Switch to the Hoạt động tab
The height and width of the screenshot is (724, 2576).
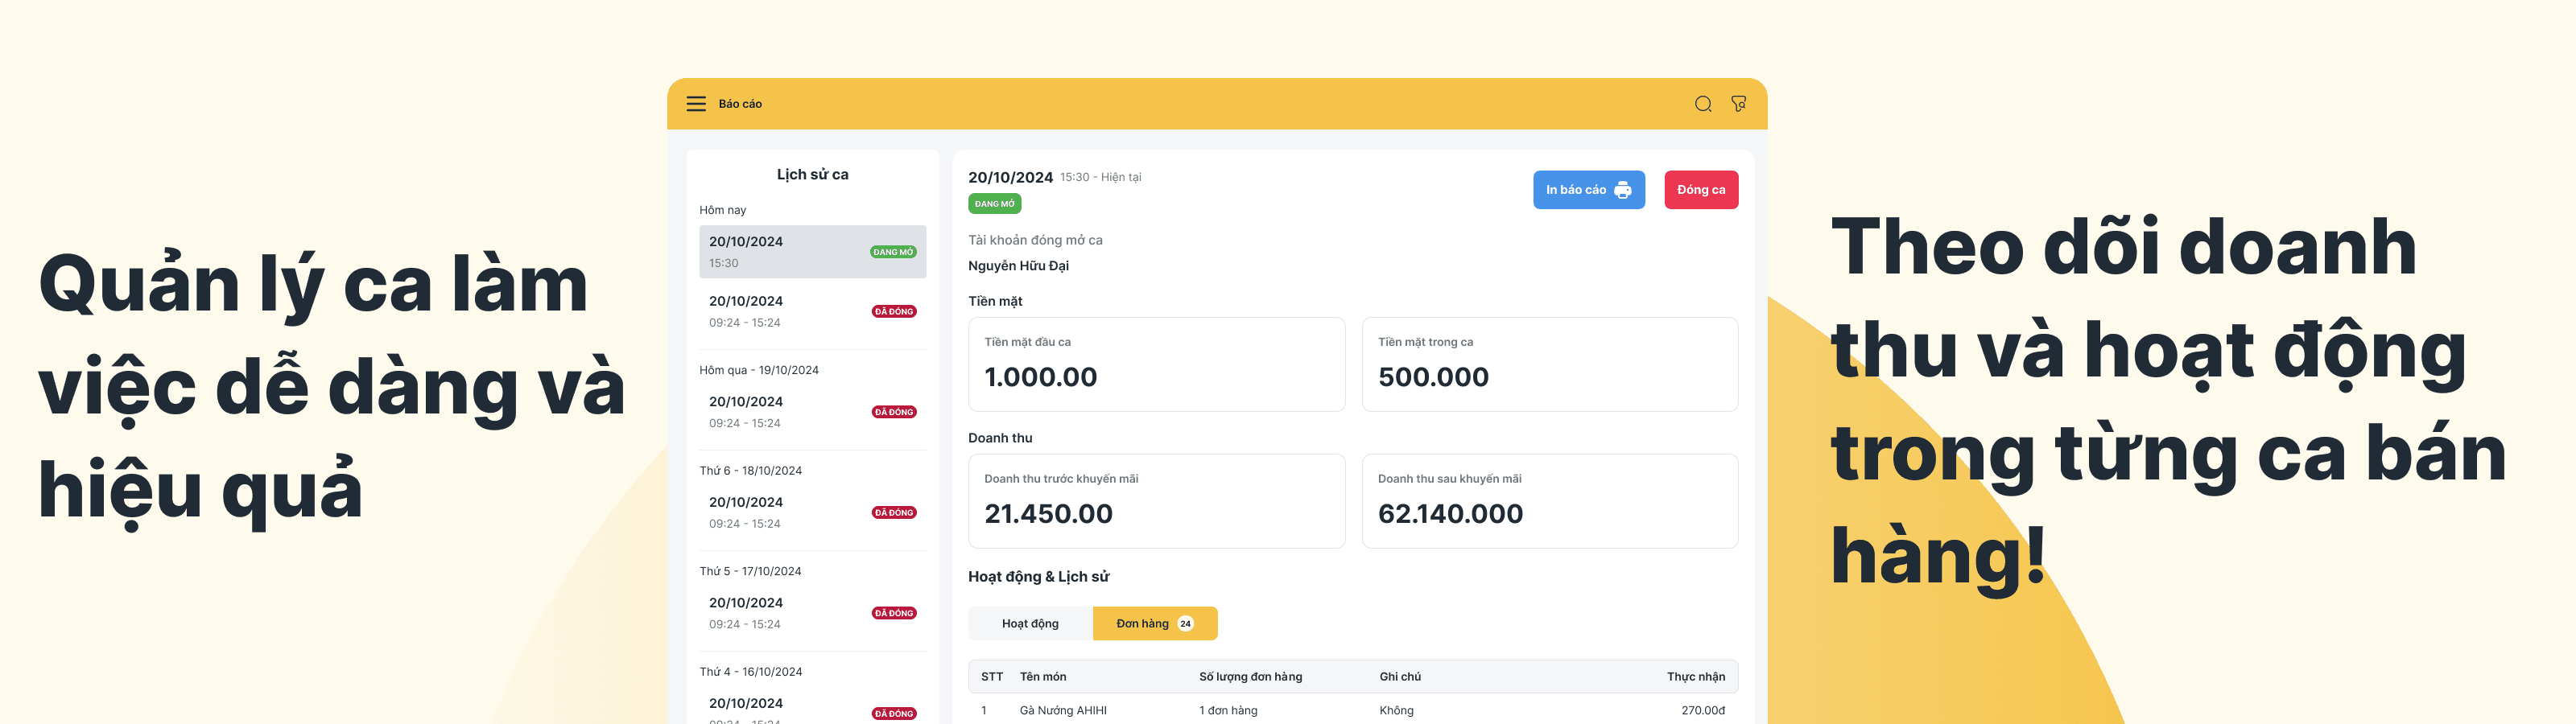[x=1030, y=623]
